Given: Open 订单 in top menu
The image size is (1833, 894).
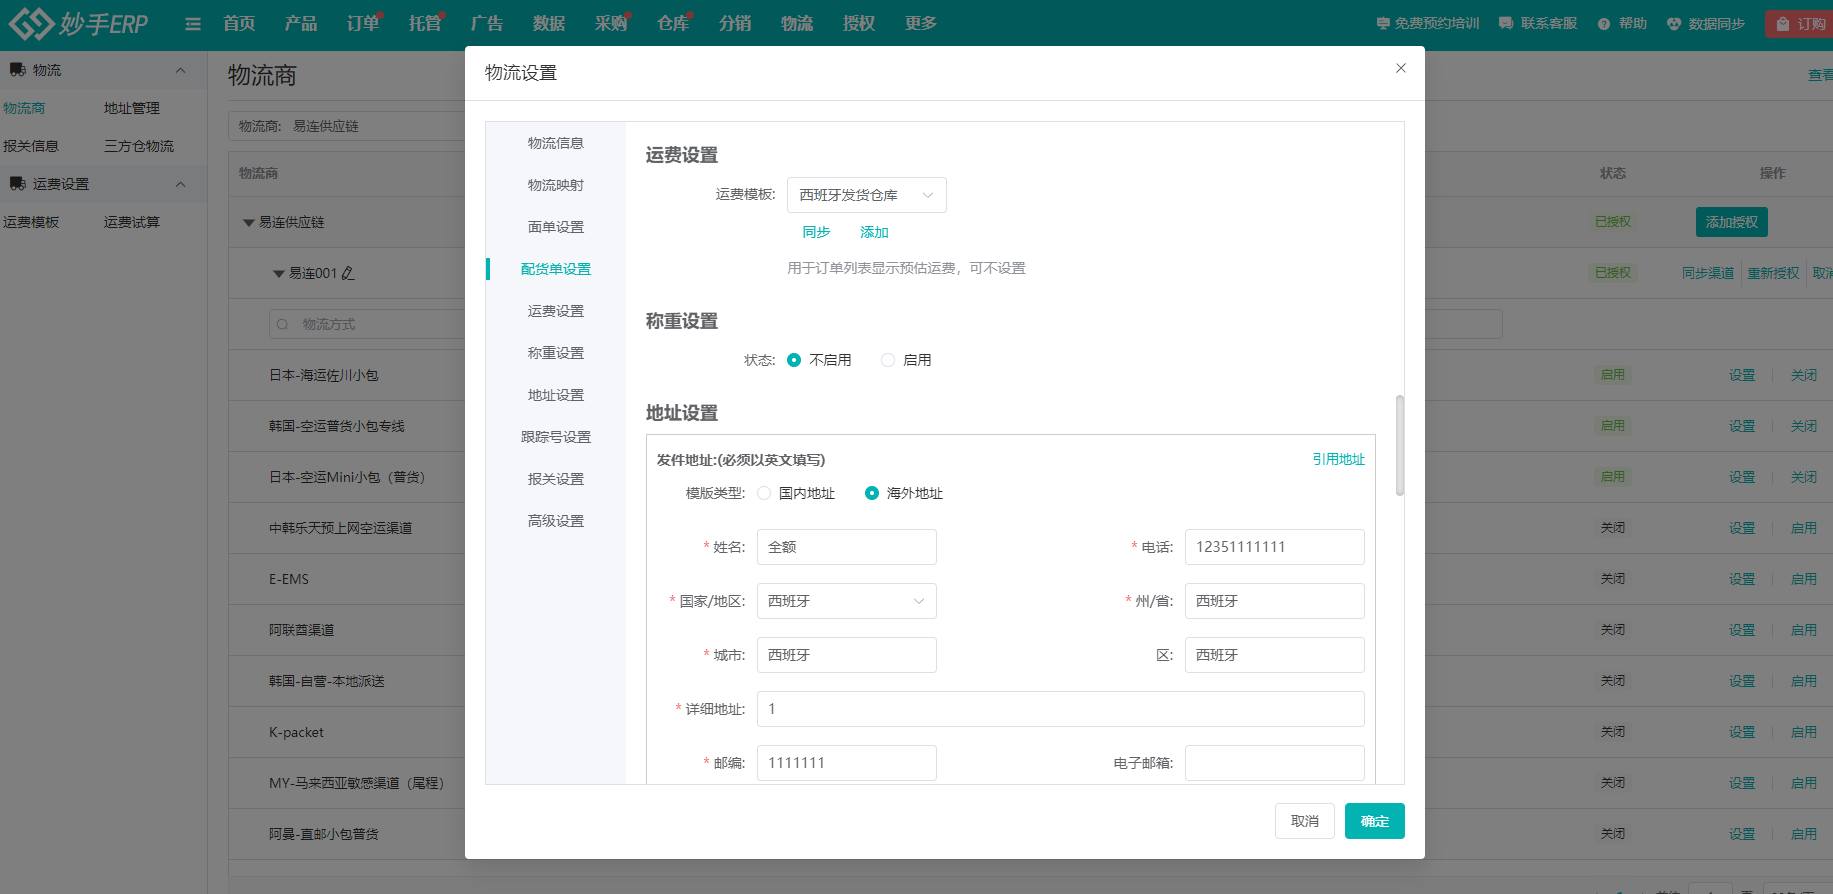Looking at the screenshot, I should [x=363, y=23].
